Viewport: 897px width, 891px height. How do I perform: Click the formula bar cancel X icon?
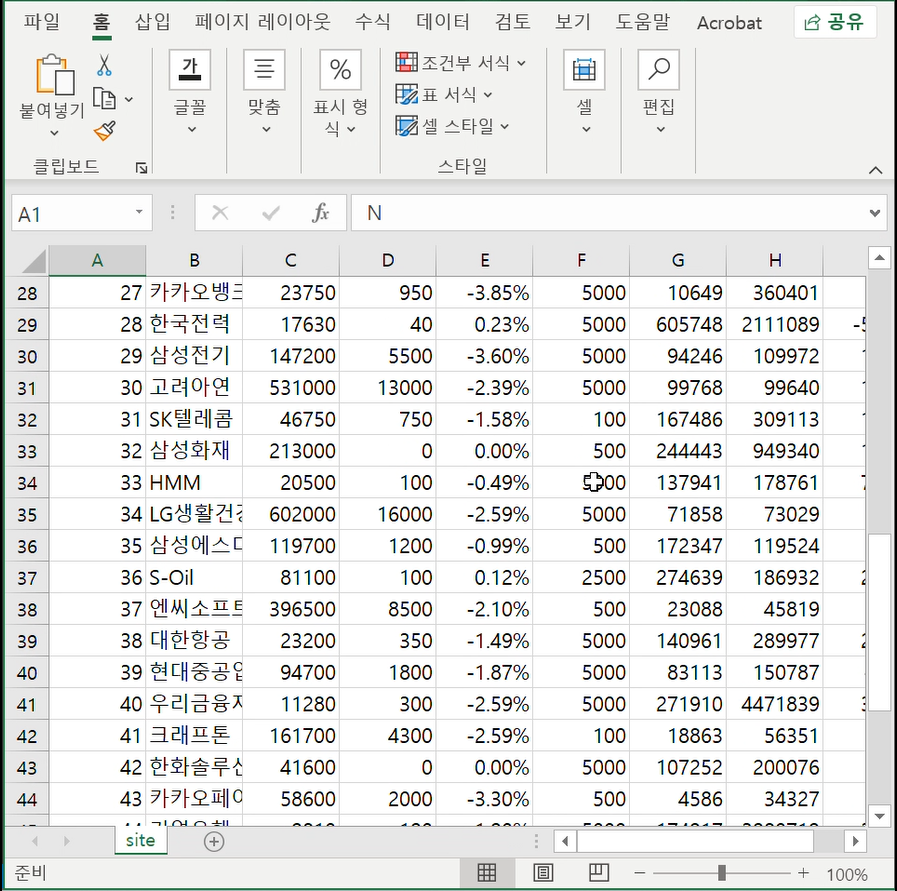click(x=220, y=213)
